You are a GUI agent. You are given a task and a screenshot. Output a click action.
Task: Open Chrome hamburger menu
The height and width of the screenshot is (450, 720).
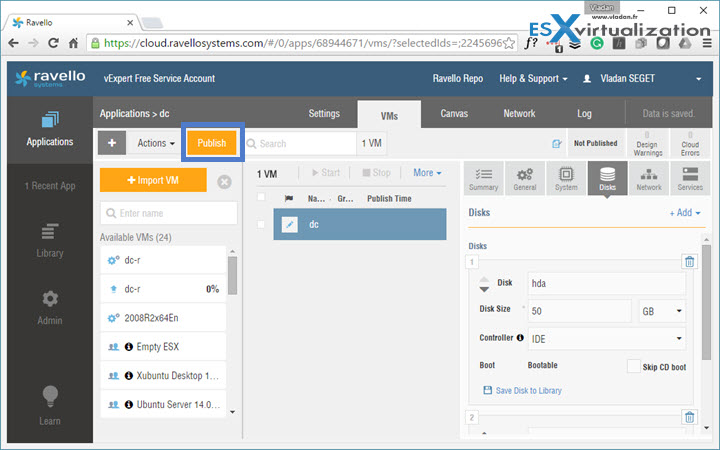click(x=707, y=43)
